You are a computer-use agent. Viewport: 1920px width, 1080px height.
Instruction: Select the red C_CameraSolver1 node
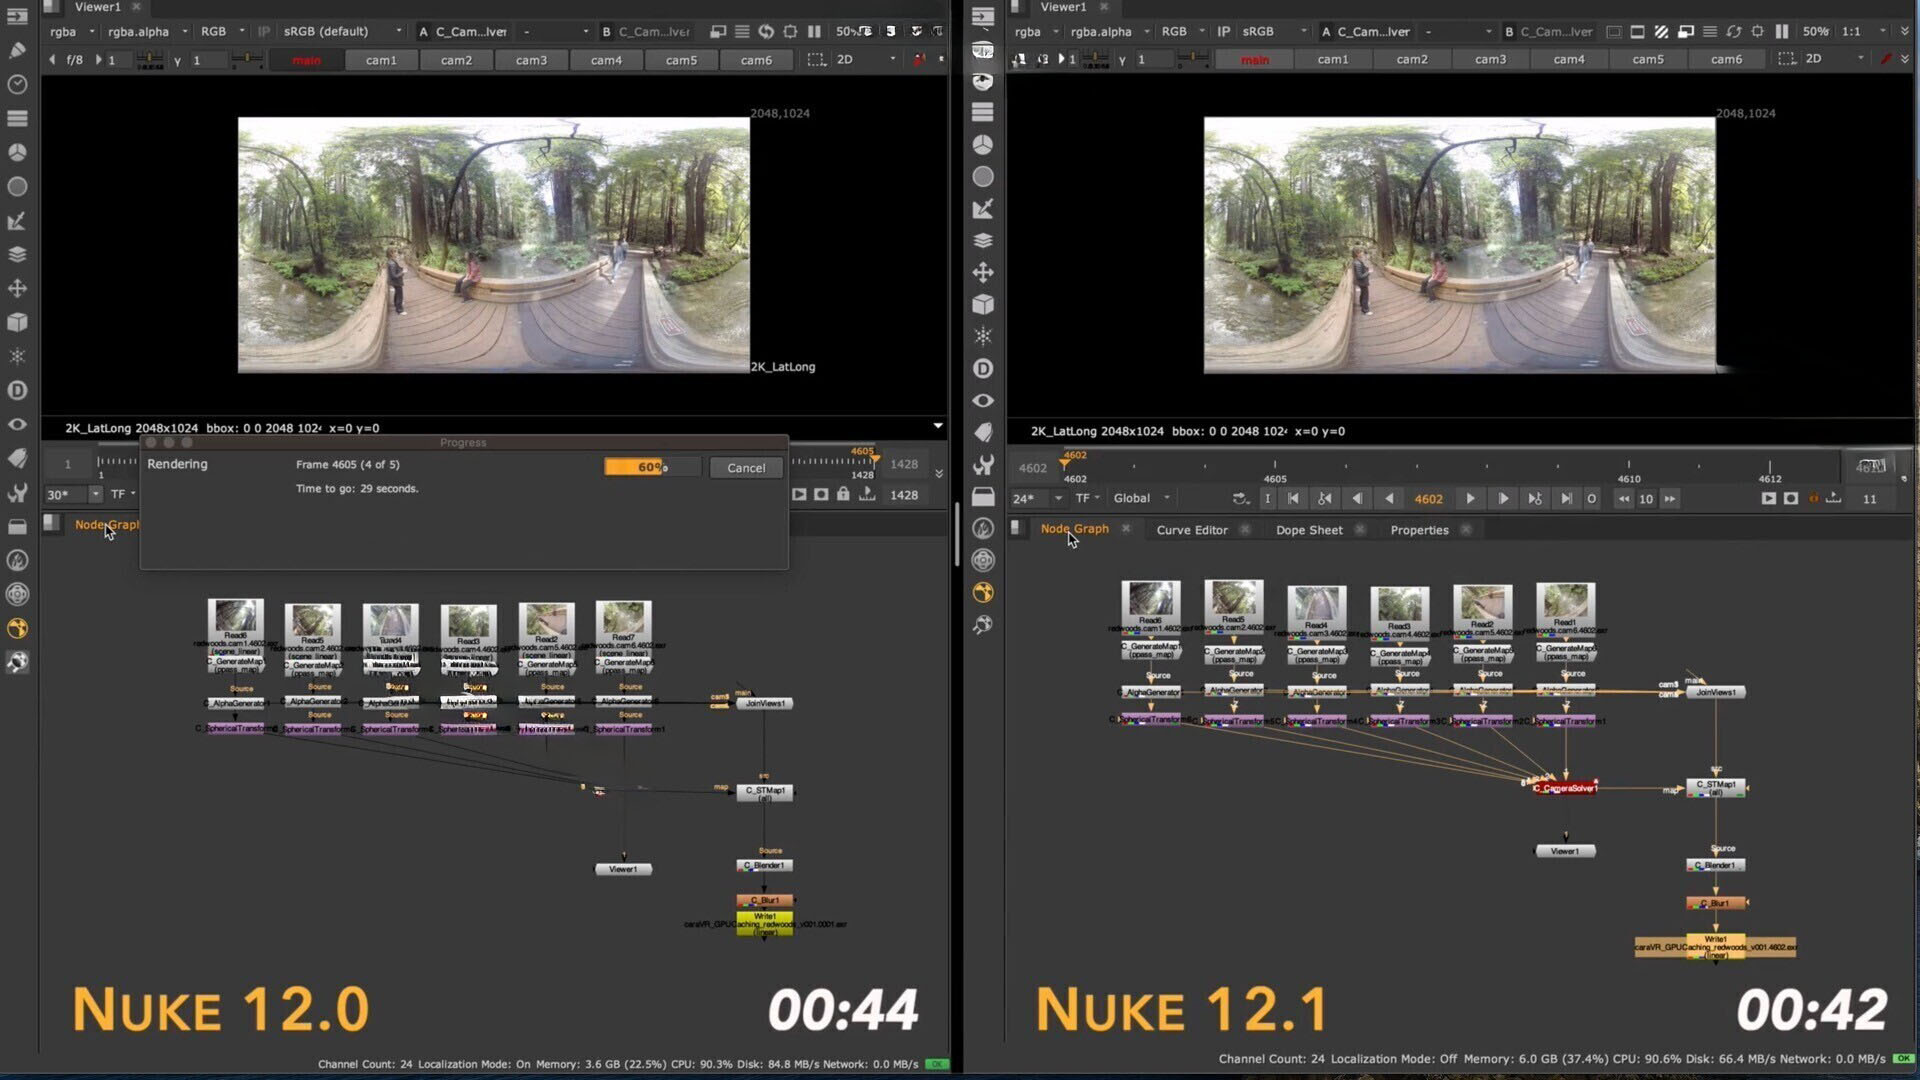[1566, 788]
